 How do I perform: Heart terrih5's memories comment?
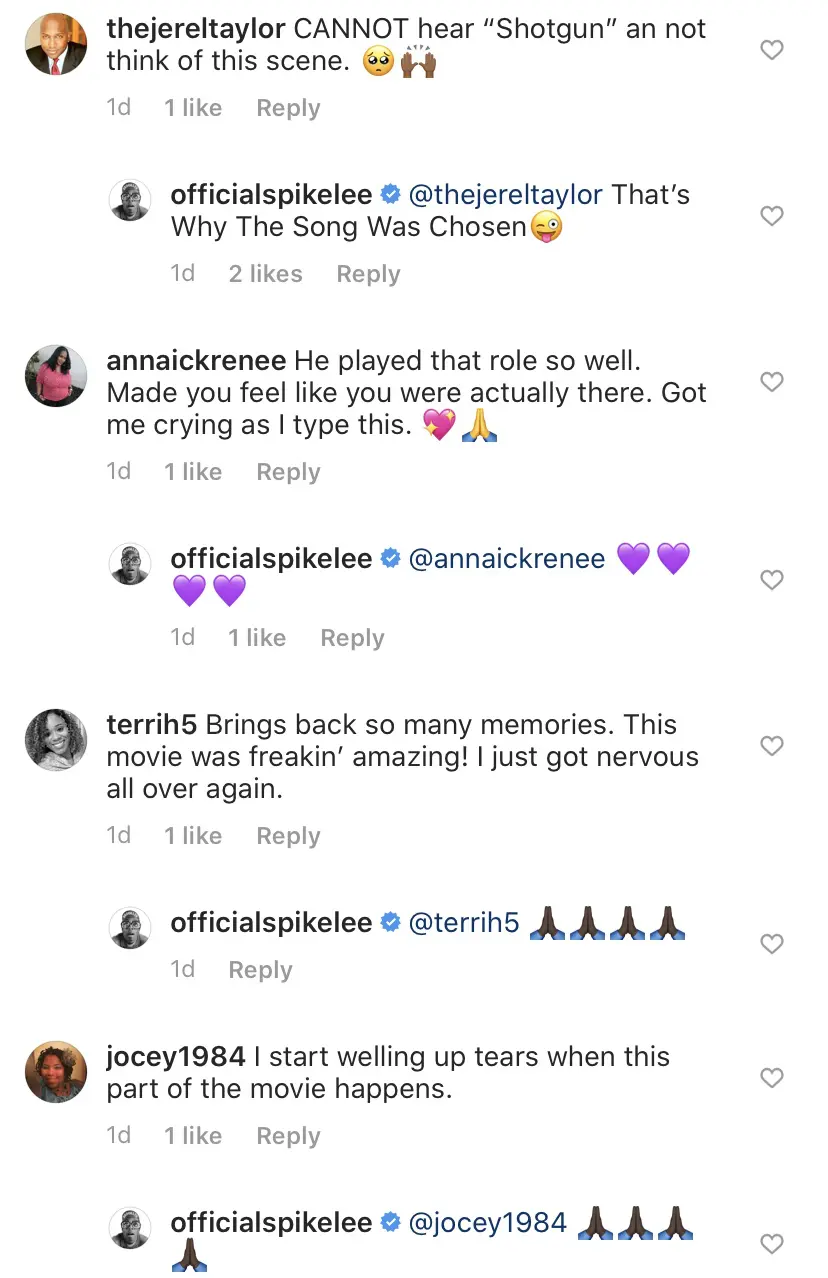(x=772, y=745)
